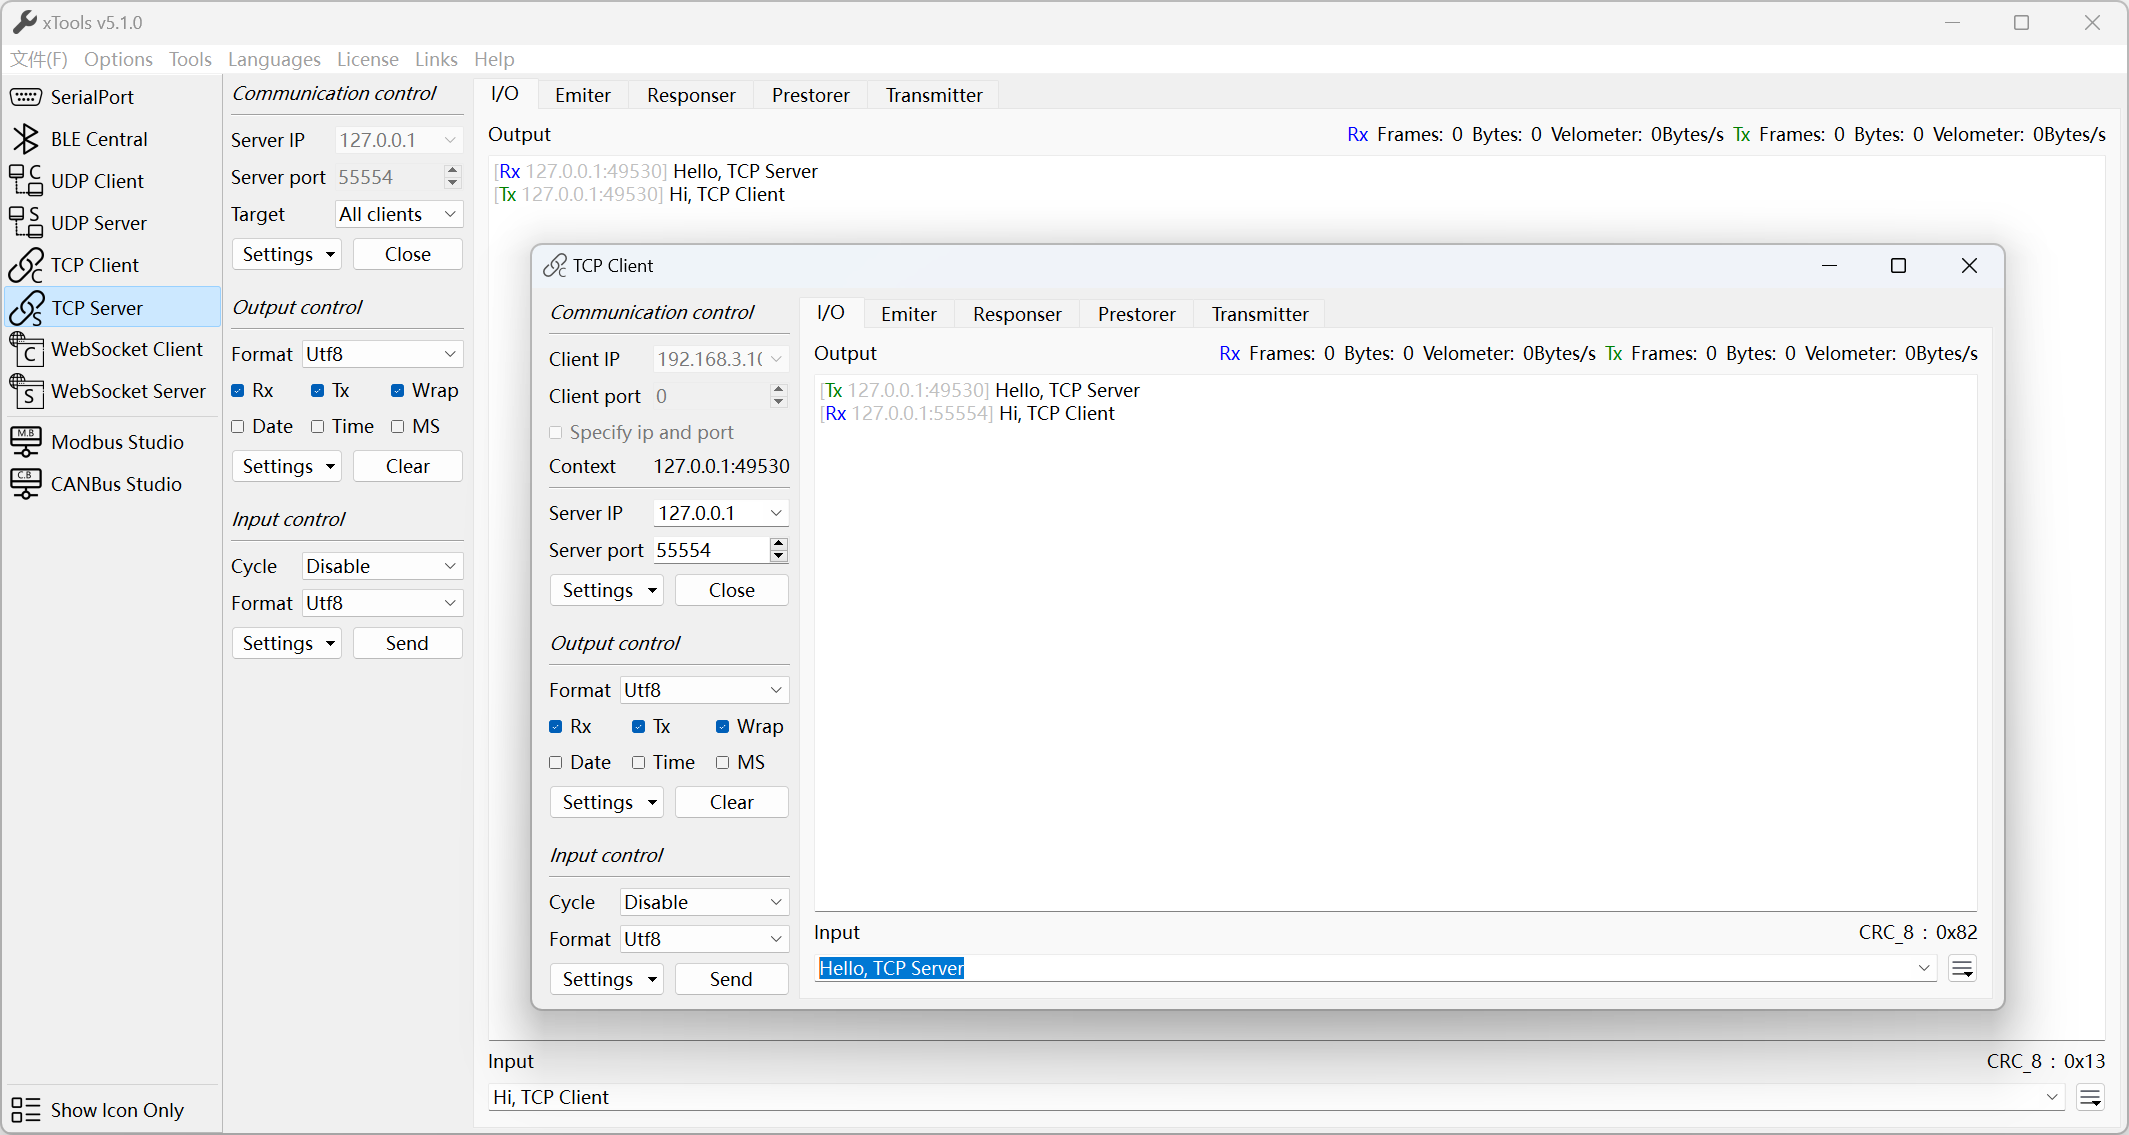Open the UDP Server tool icon
2129x1135 pixels.
[26, 223]
